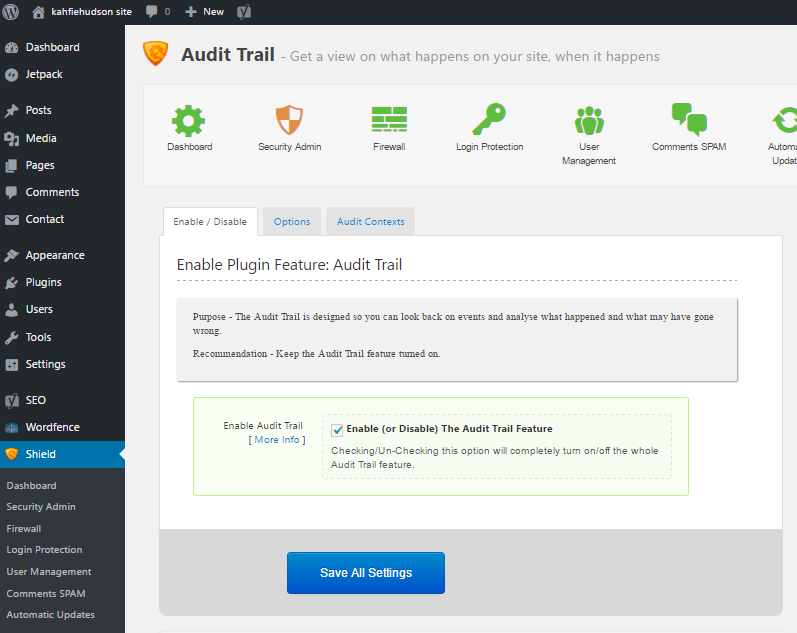Open the Users menu

tap(62, 309)
